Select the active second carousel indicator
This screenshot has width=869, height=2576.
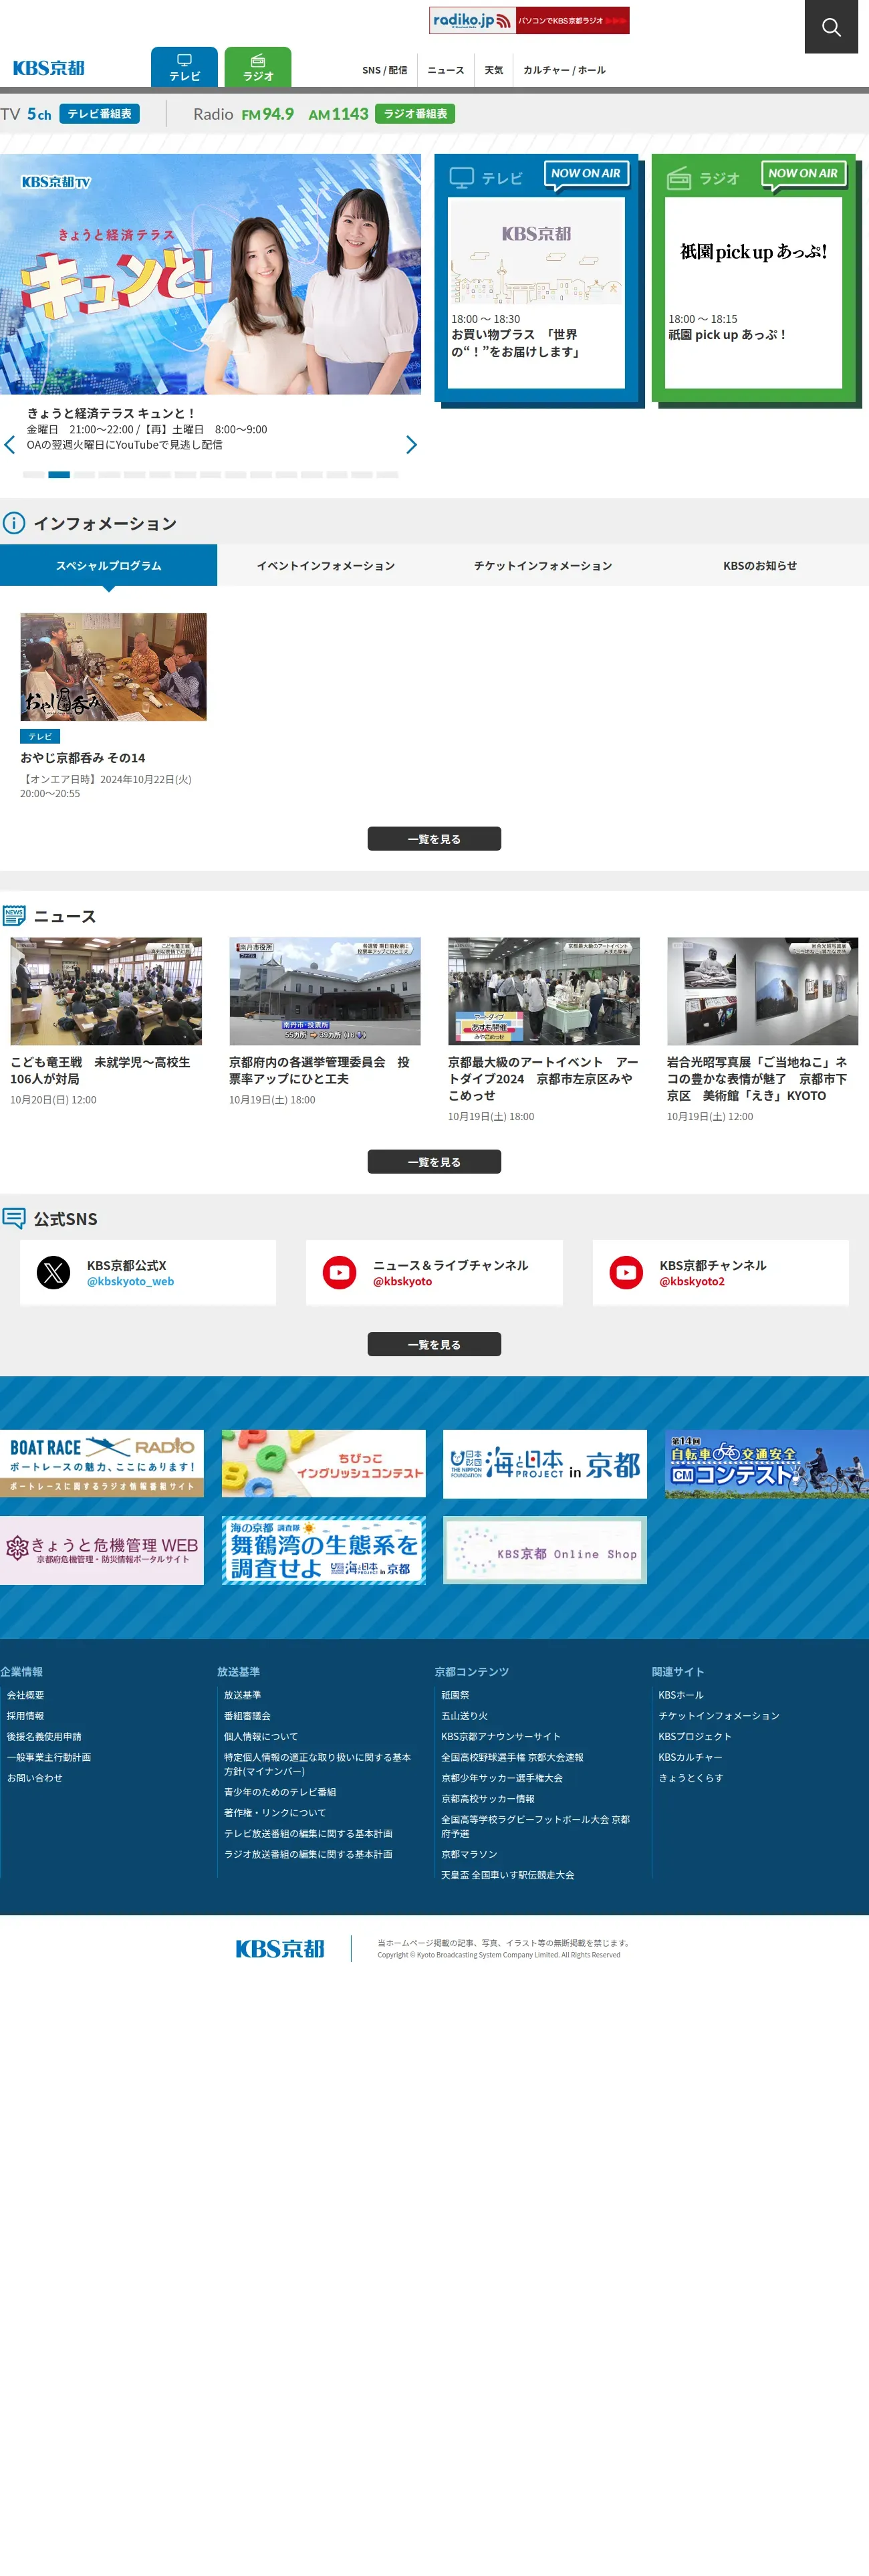(x=59, y=475)
